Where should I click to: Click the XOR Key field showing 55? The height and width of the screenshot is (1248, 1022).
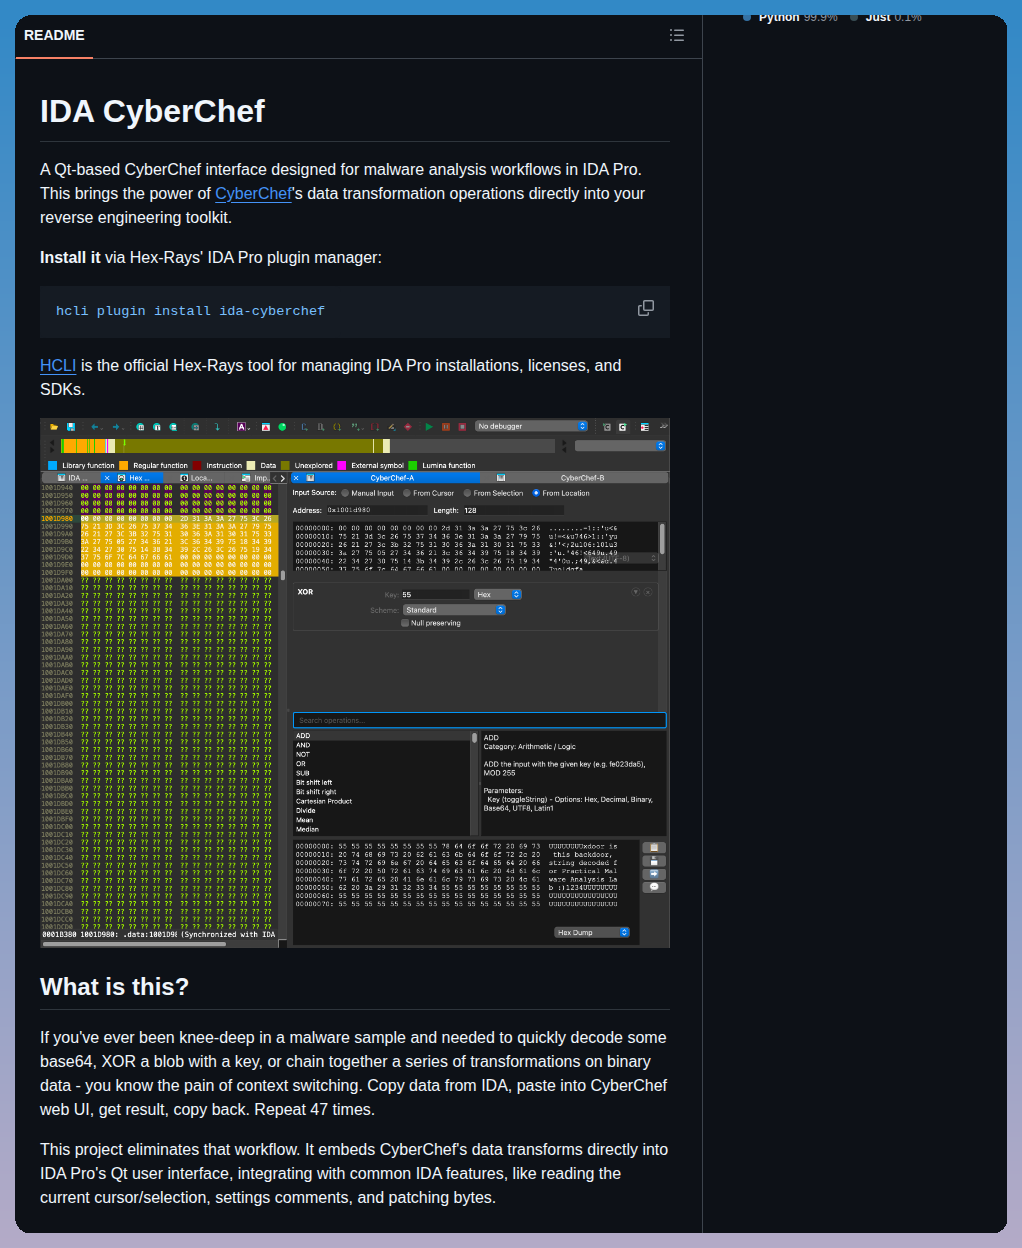pyautogui.click(x=435, y=594)
